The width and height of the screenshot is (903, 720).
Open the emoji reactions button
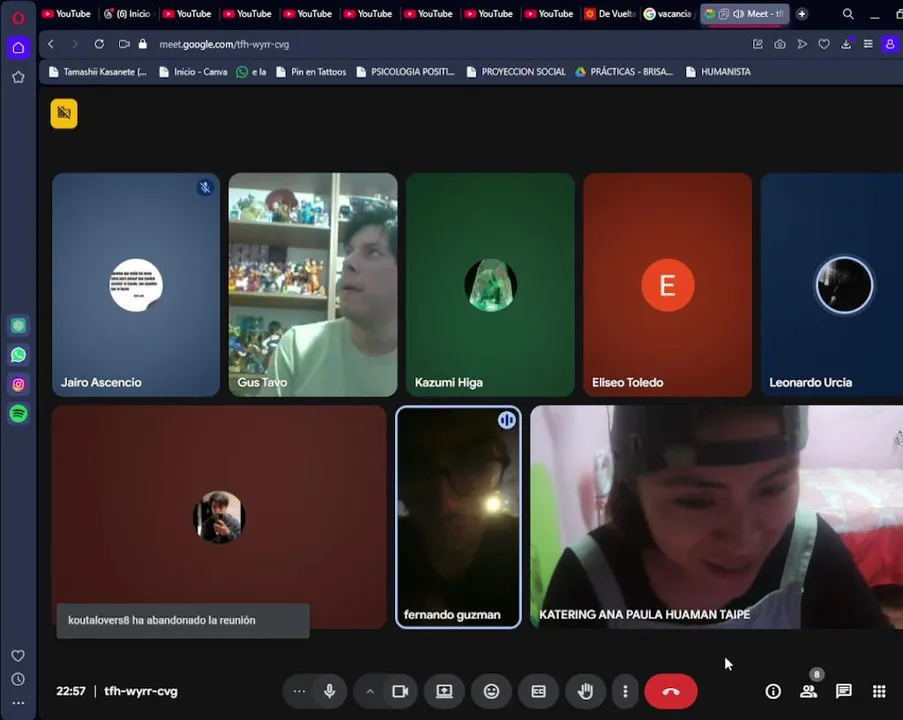[x=491, y=691]
